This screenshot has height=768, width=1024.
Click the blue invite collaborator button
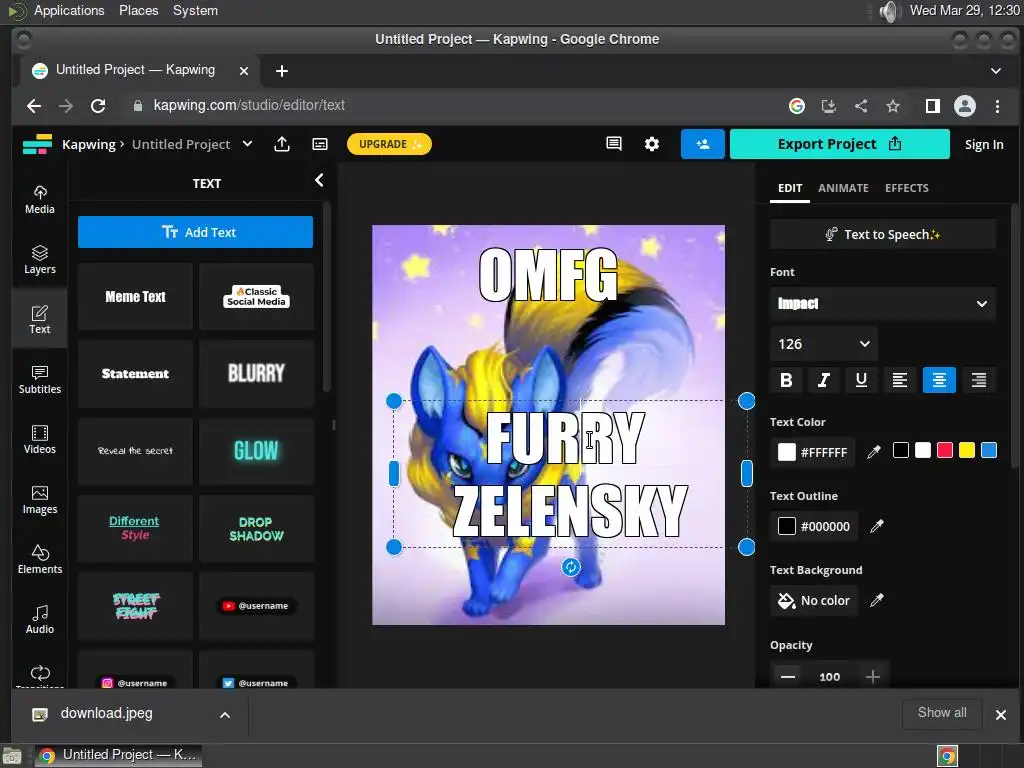tap(703, 144)
